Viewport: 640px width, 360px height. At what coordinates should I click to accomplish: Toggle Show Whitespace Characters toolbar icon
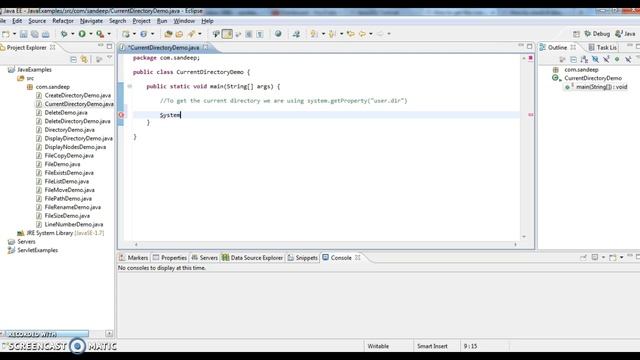260,34
